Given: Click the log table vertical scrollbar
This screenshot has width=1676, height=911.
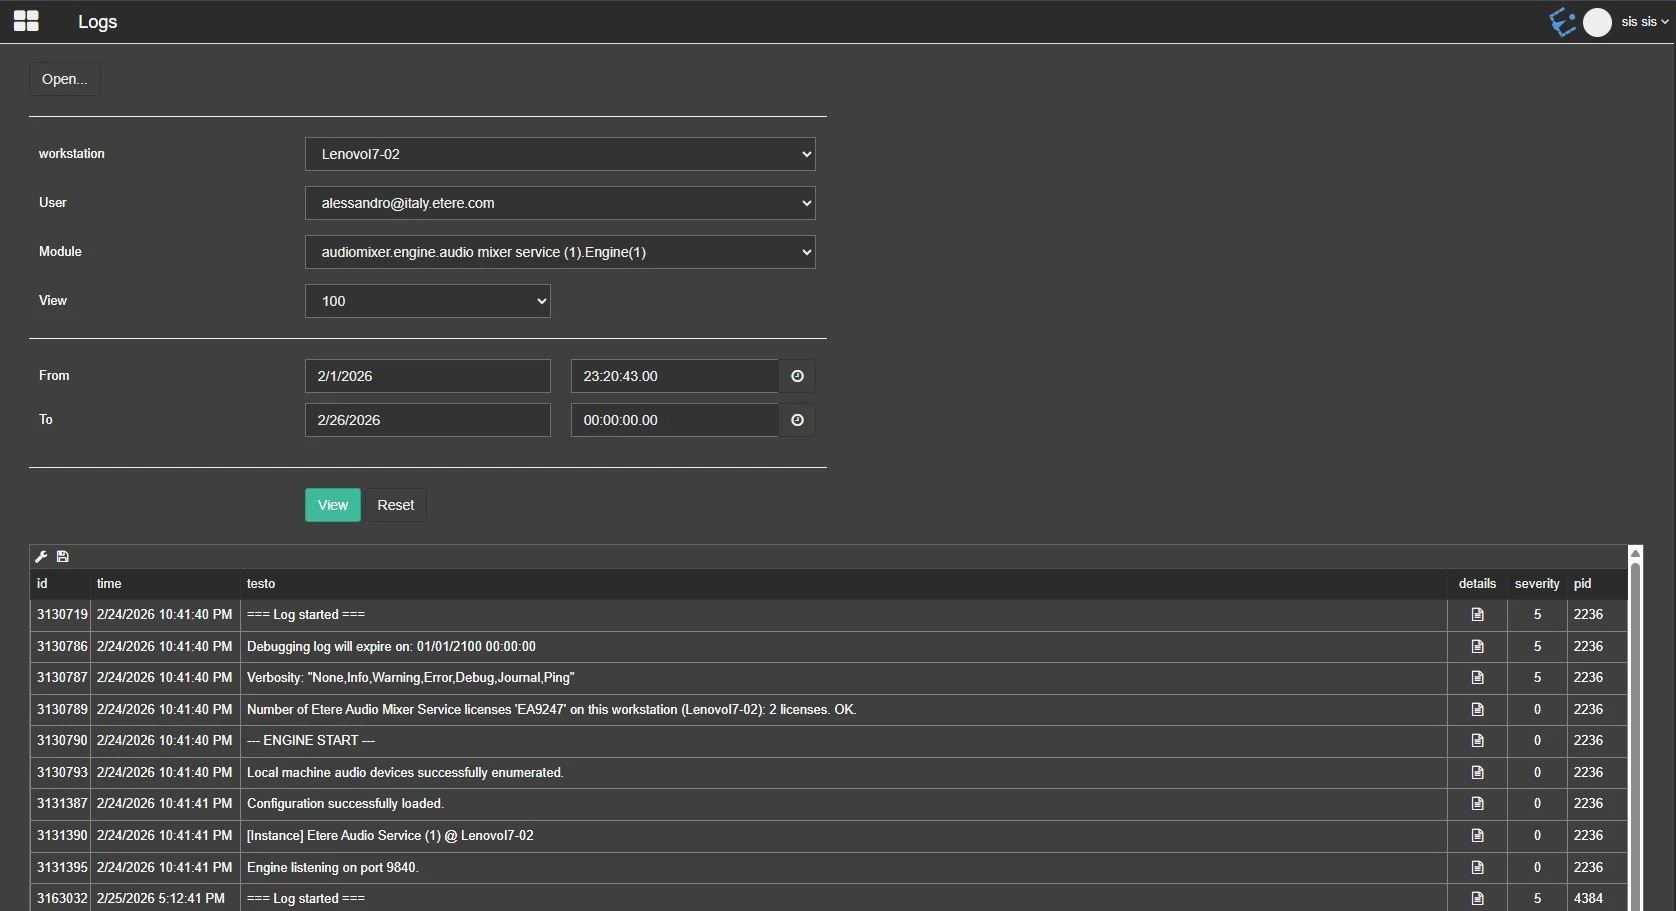Looking at the screenshot, I should (x=1635, y=730).
